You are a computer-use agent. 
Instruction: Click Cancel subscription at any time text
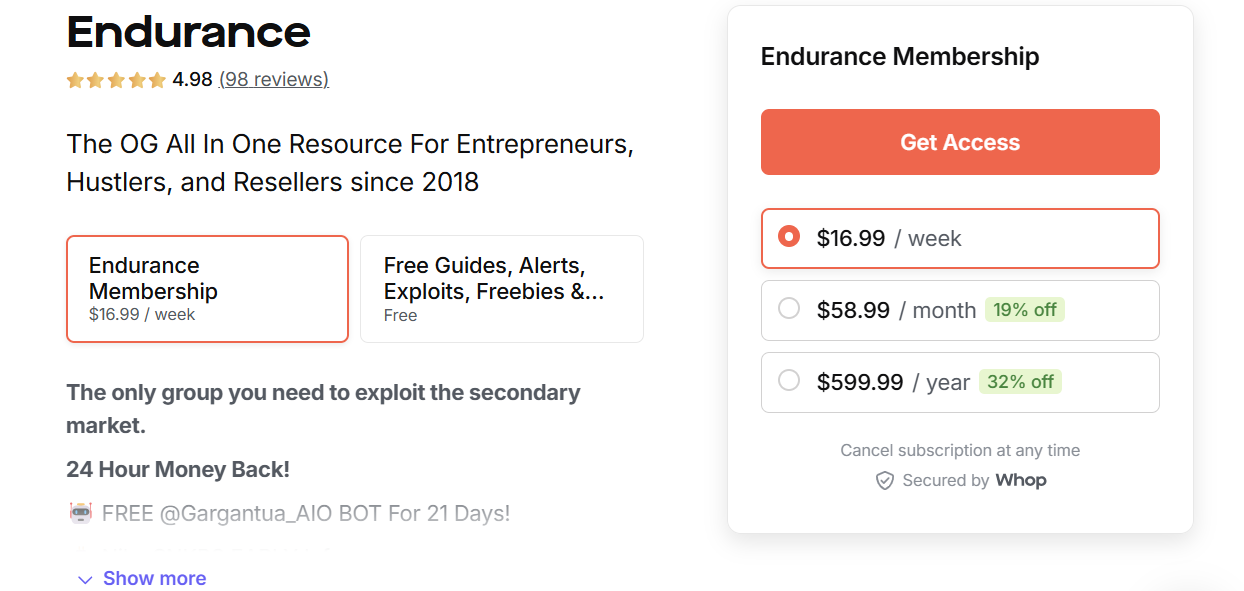tap(960, 450)
